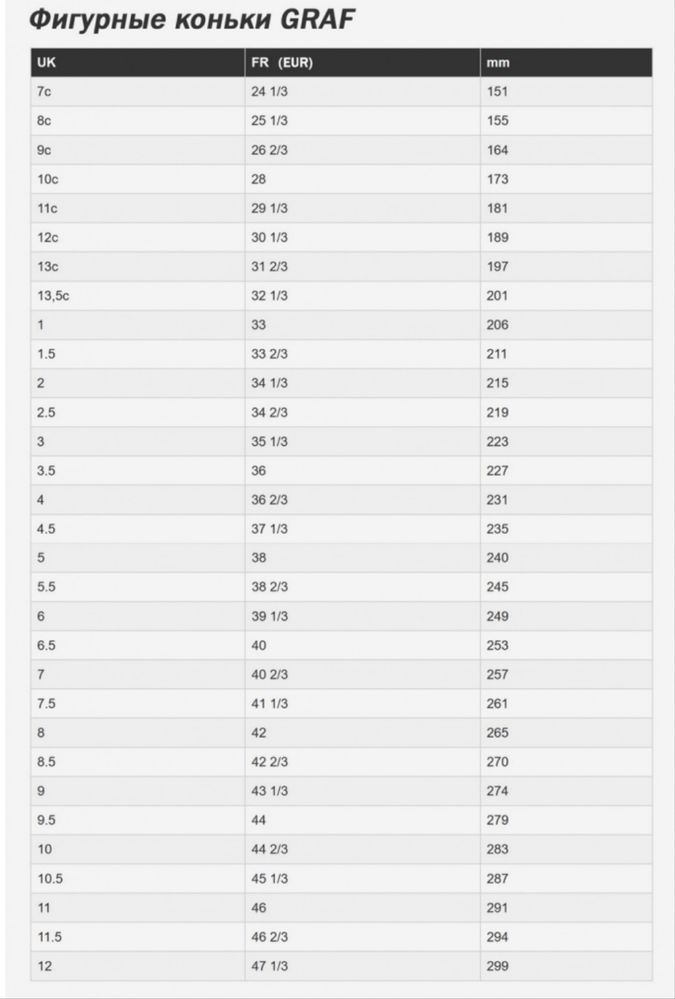Click the FR (EUR) column header
Image resolution: width=675 pixels, height=999 pixels.
[363, 63]
